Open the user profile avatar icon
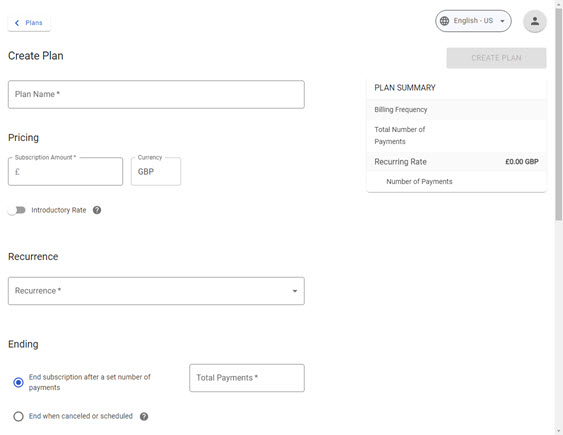The width and height of the screenshot is (563, 435). click(535, 21)
